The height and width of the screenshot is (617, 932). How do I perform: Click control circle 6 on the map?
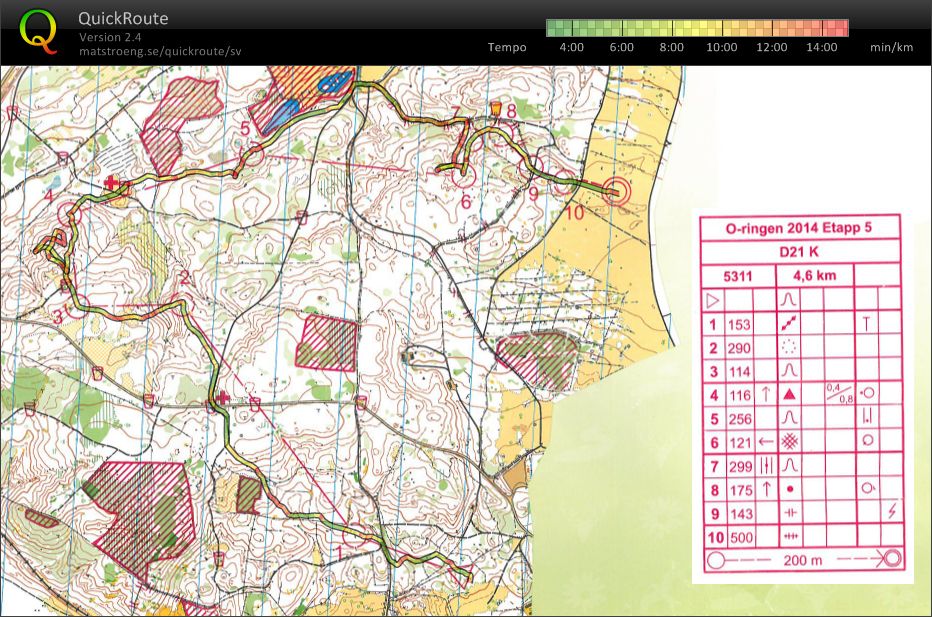point(464,174)
